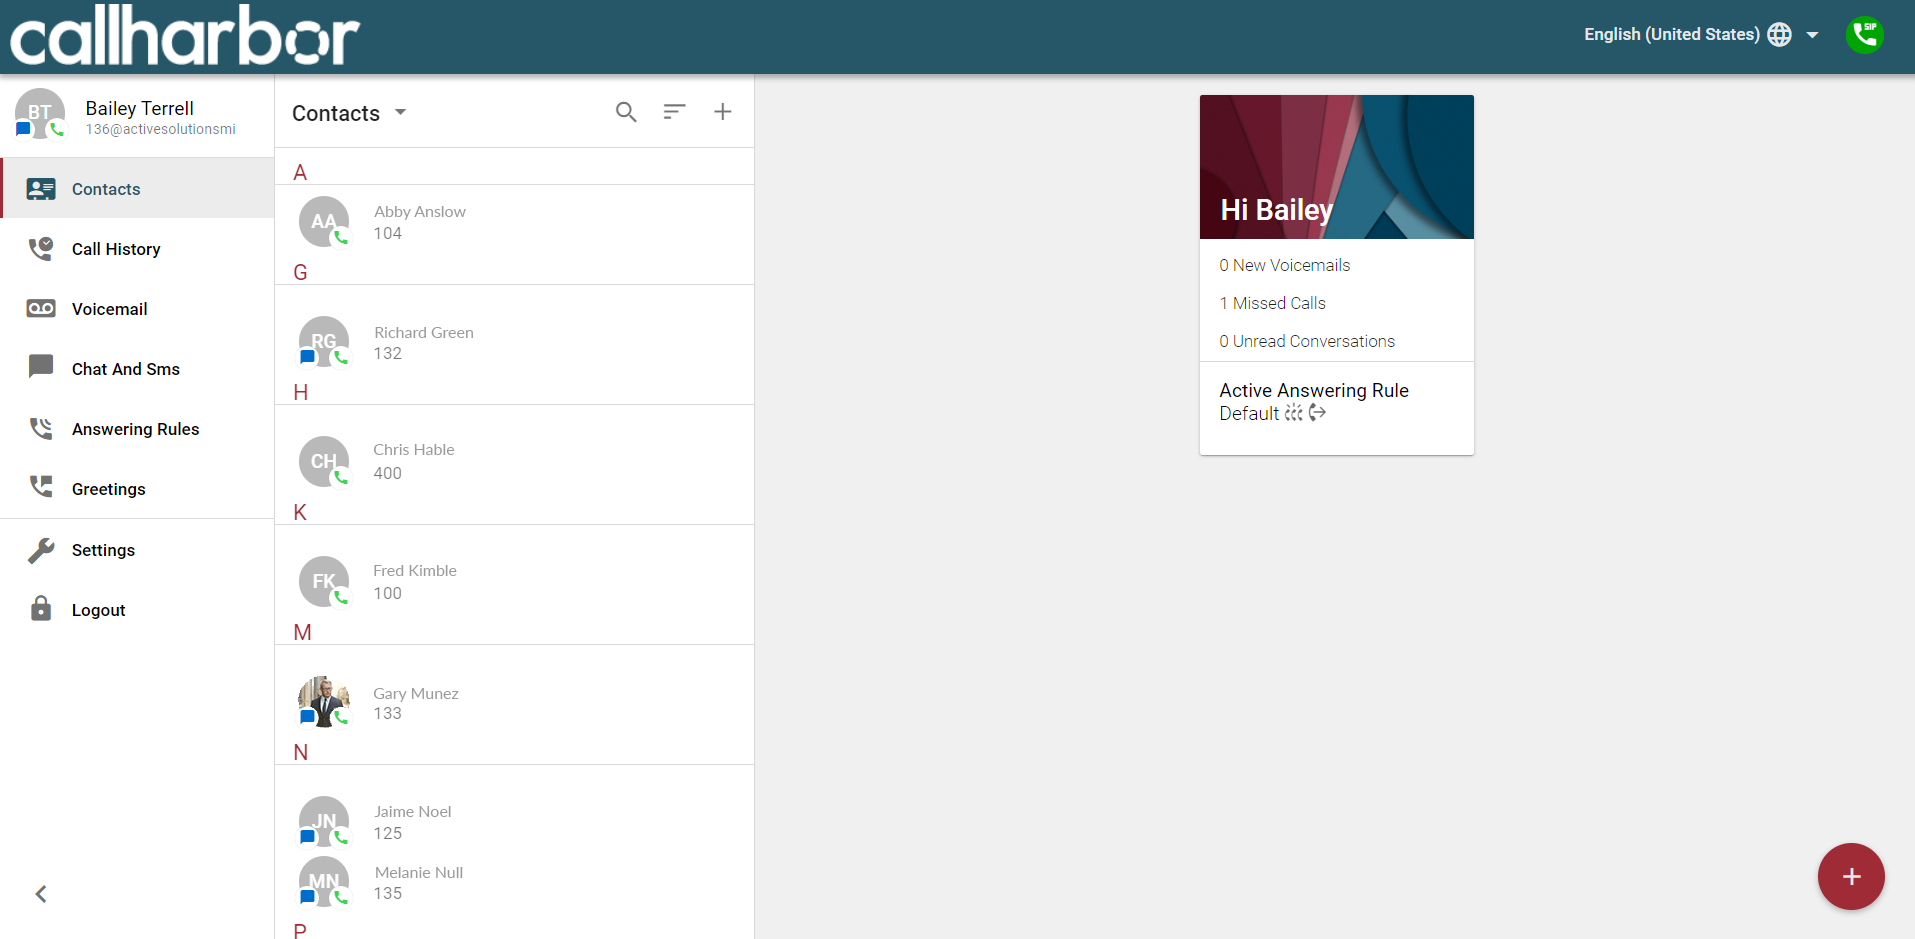The width and height of the screenshot is (1915, 939).
Task: Click the Logout padlock icon
Action: tap(41, 608)
